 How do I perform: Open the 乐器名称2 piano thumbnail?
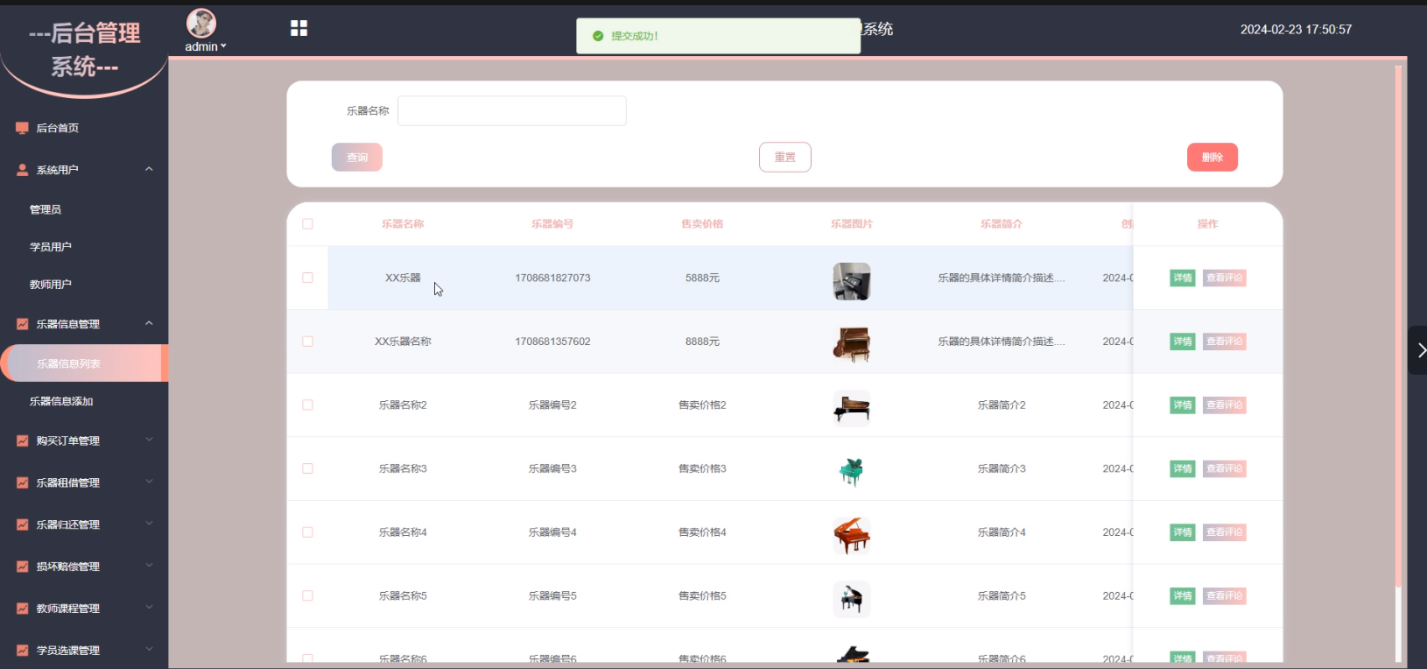pos(851,408)
